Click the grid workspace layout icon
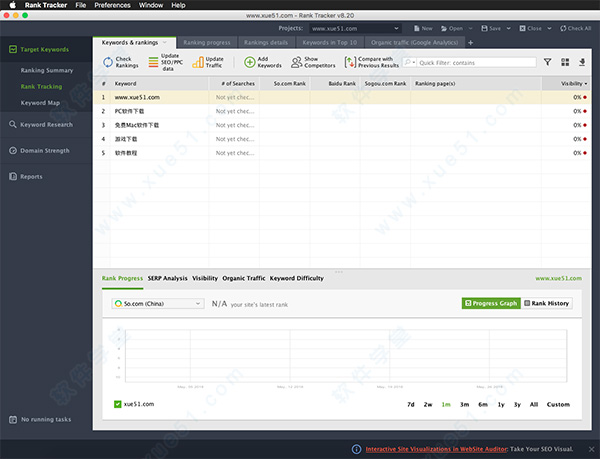 click(565, 62)
